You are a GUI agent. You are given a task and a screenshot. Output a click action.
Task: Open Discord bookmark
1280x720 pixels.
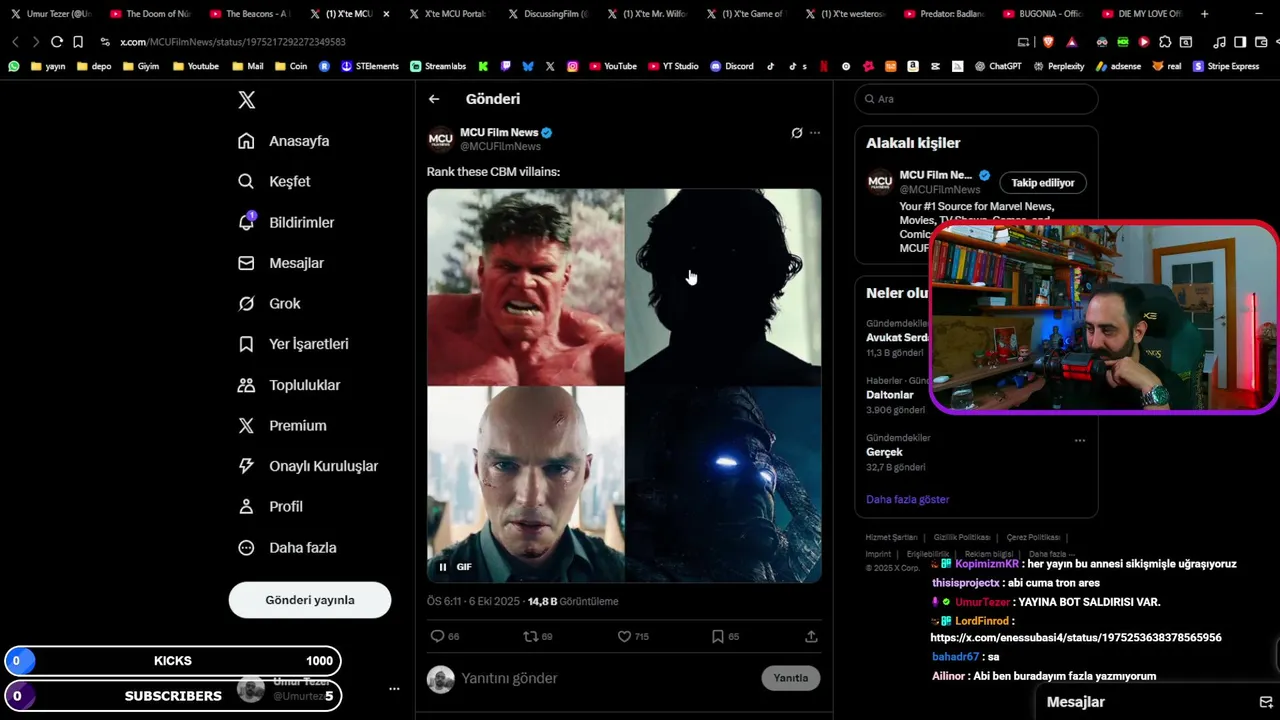pyautogui.click(x=732, y=66)
